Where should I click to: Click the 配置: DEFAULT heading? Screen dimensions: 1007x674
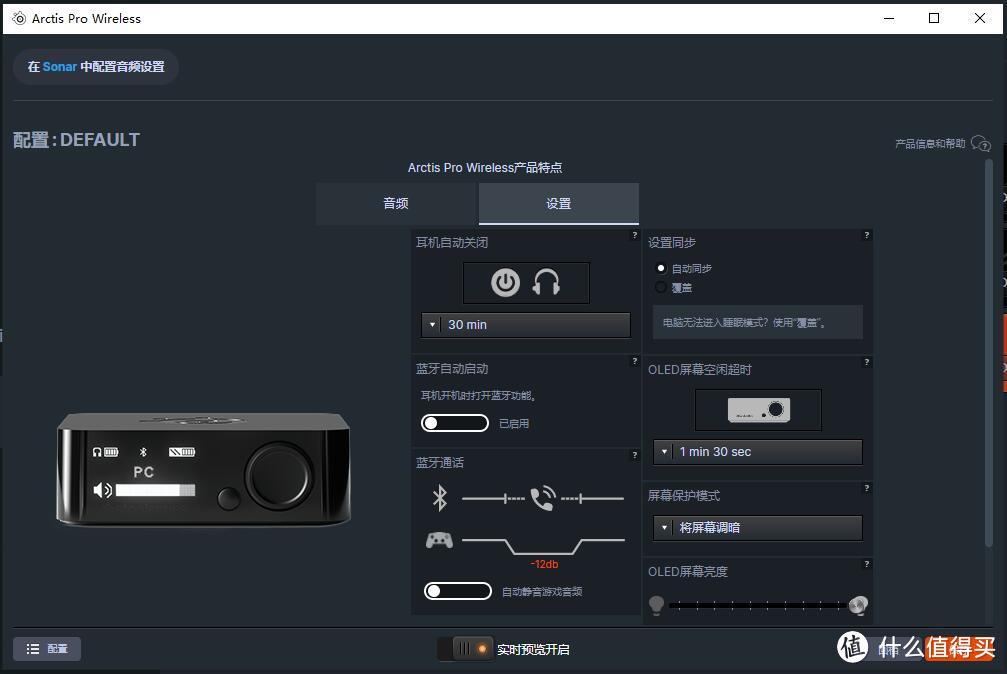[x=76, y=139]
